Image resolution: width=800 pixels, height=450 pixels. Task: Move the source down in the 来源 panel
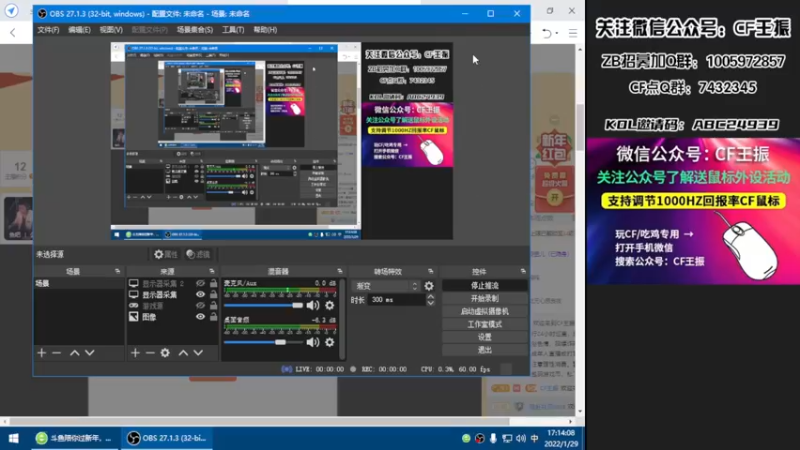198,353
